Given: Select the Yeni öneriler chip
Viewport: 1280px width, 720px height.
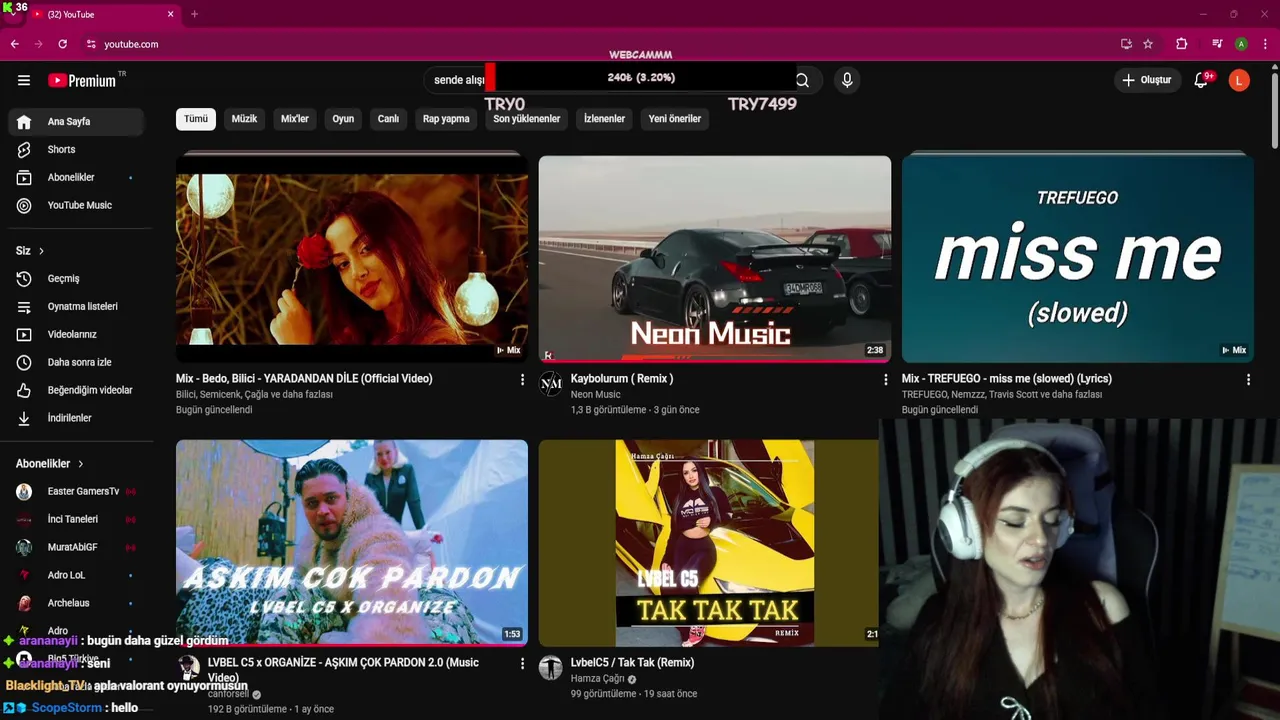Looking at the screenshot, I should tap(675, 118).
